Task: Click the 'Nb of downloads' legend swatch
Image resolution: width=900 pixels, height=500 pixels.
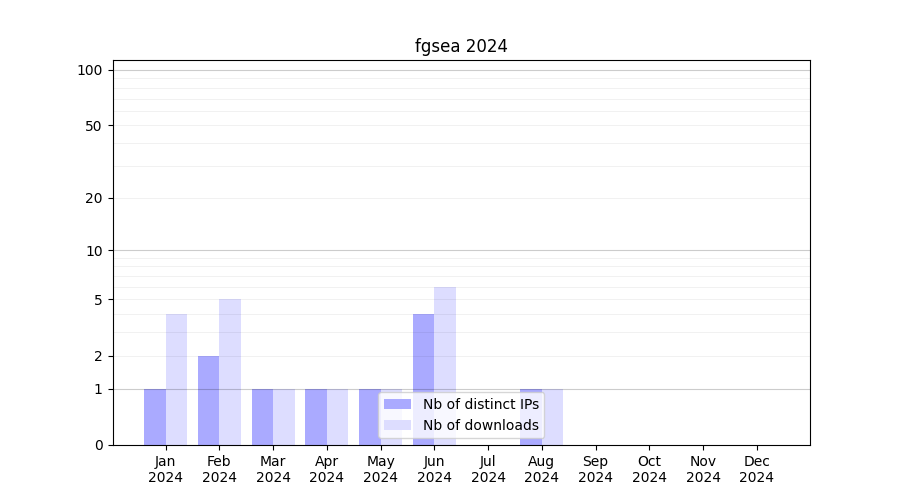Action: coord(397,425)
